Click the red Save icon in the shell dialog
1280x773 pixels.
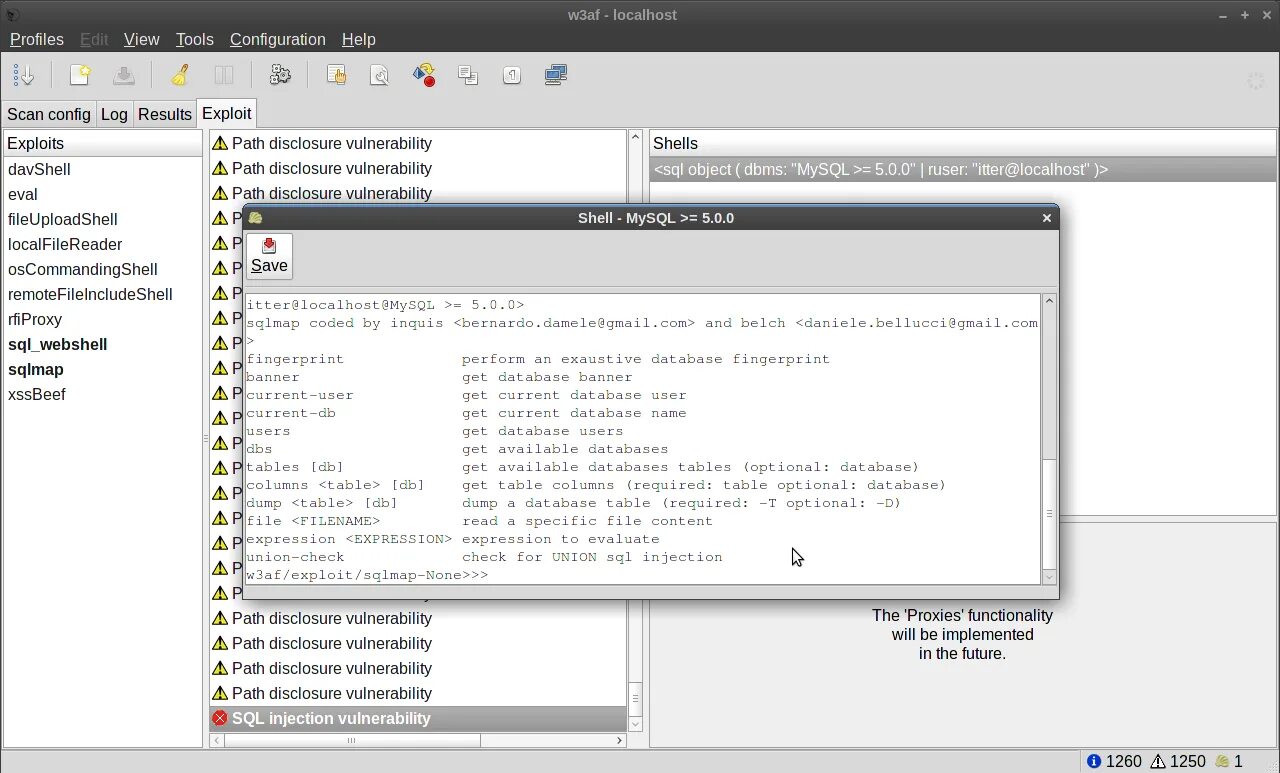click(269, 246)
